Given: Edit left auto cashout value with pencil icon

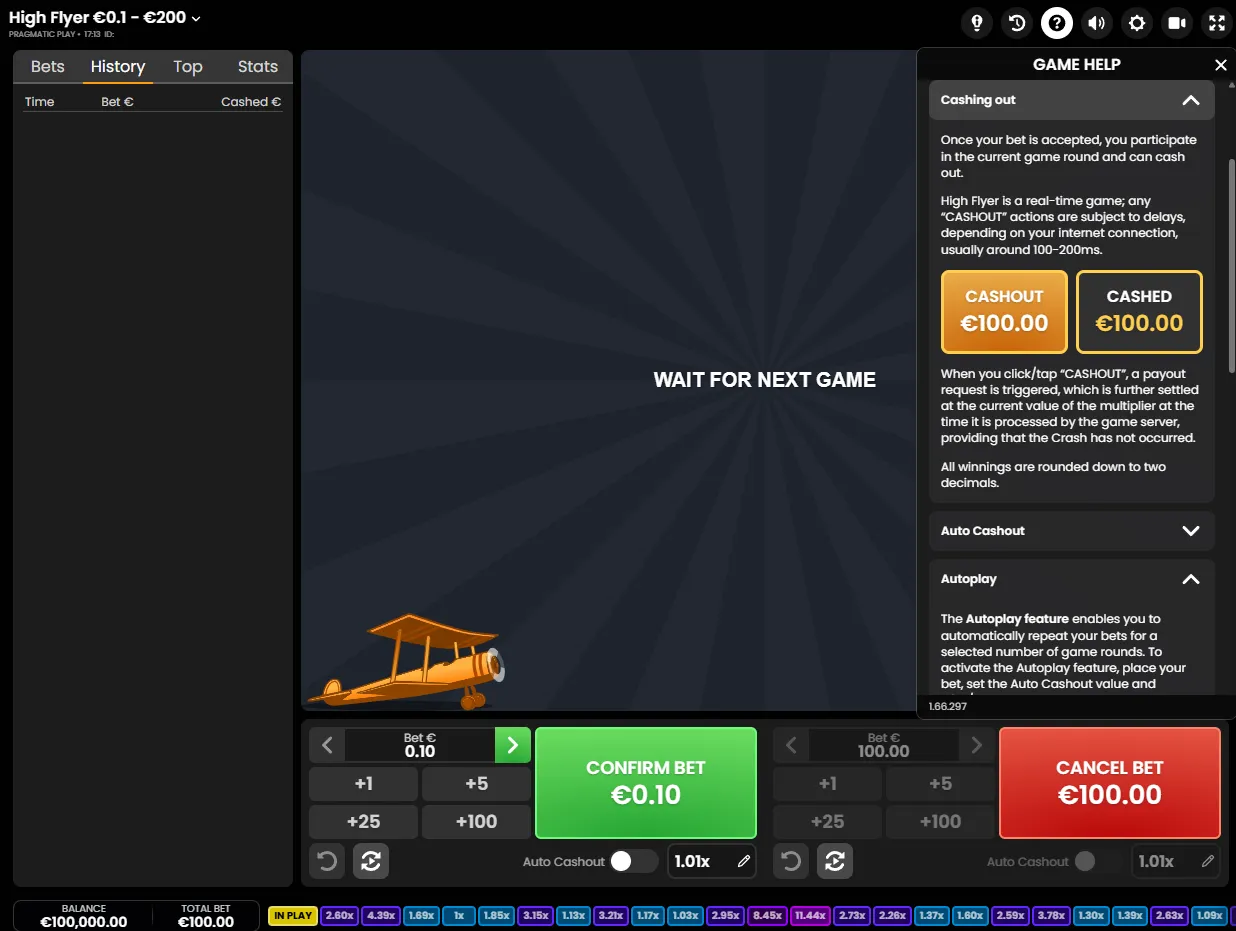Looking at the screenshot, I should tap(744, 861).
